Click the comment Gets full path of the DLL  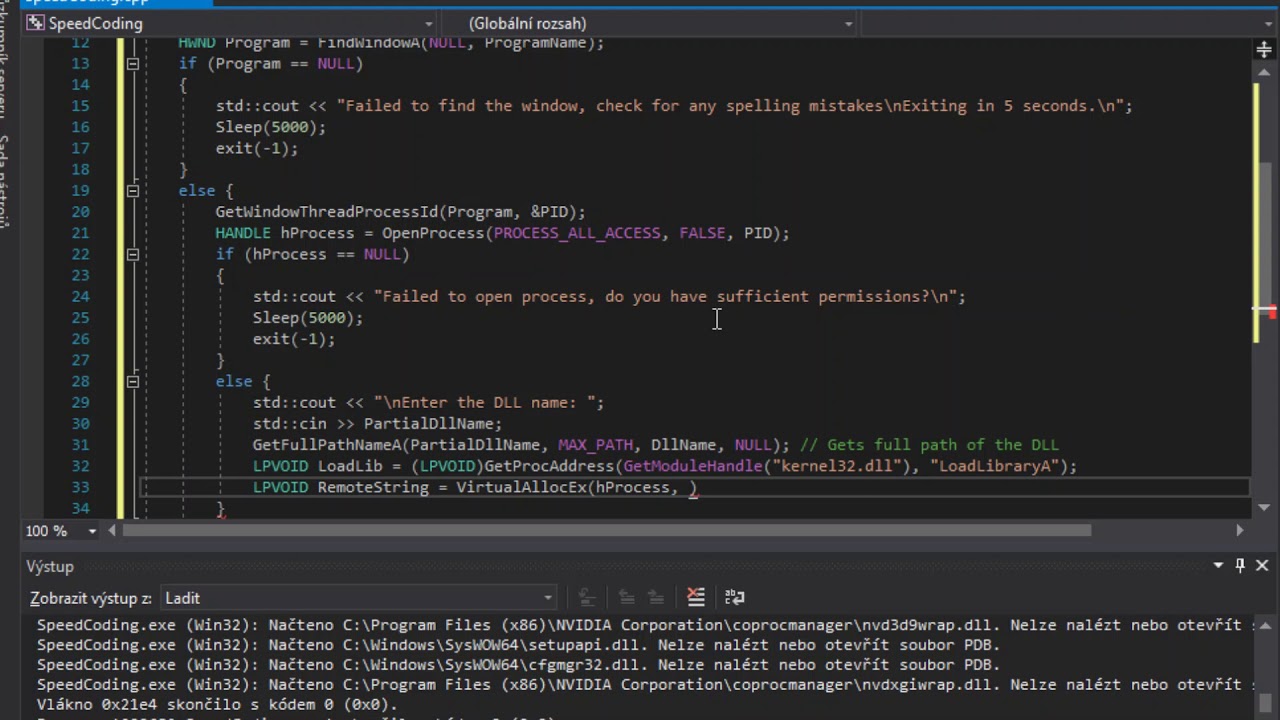coord(929,445)
